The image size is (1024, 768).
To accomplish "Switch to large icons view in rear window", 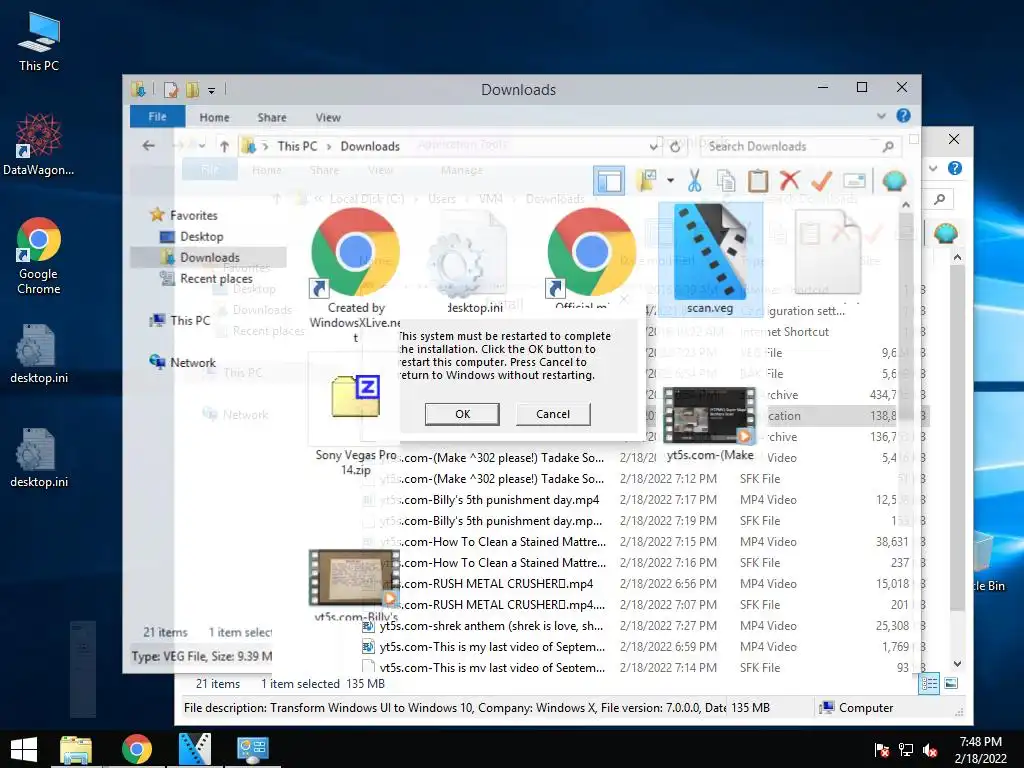I will click(x=951, y=684).
